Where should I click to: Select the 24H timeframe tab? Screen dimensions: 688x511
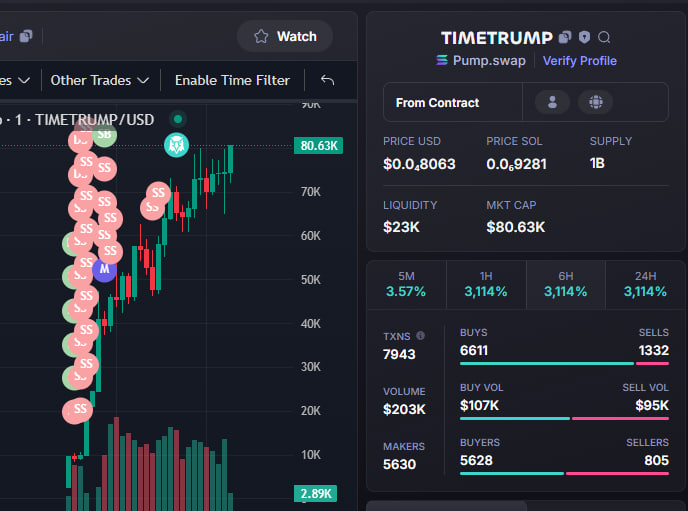point(645,284)
